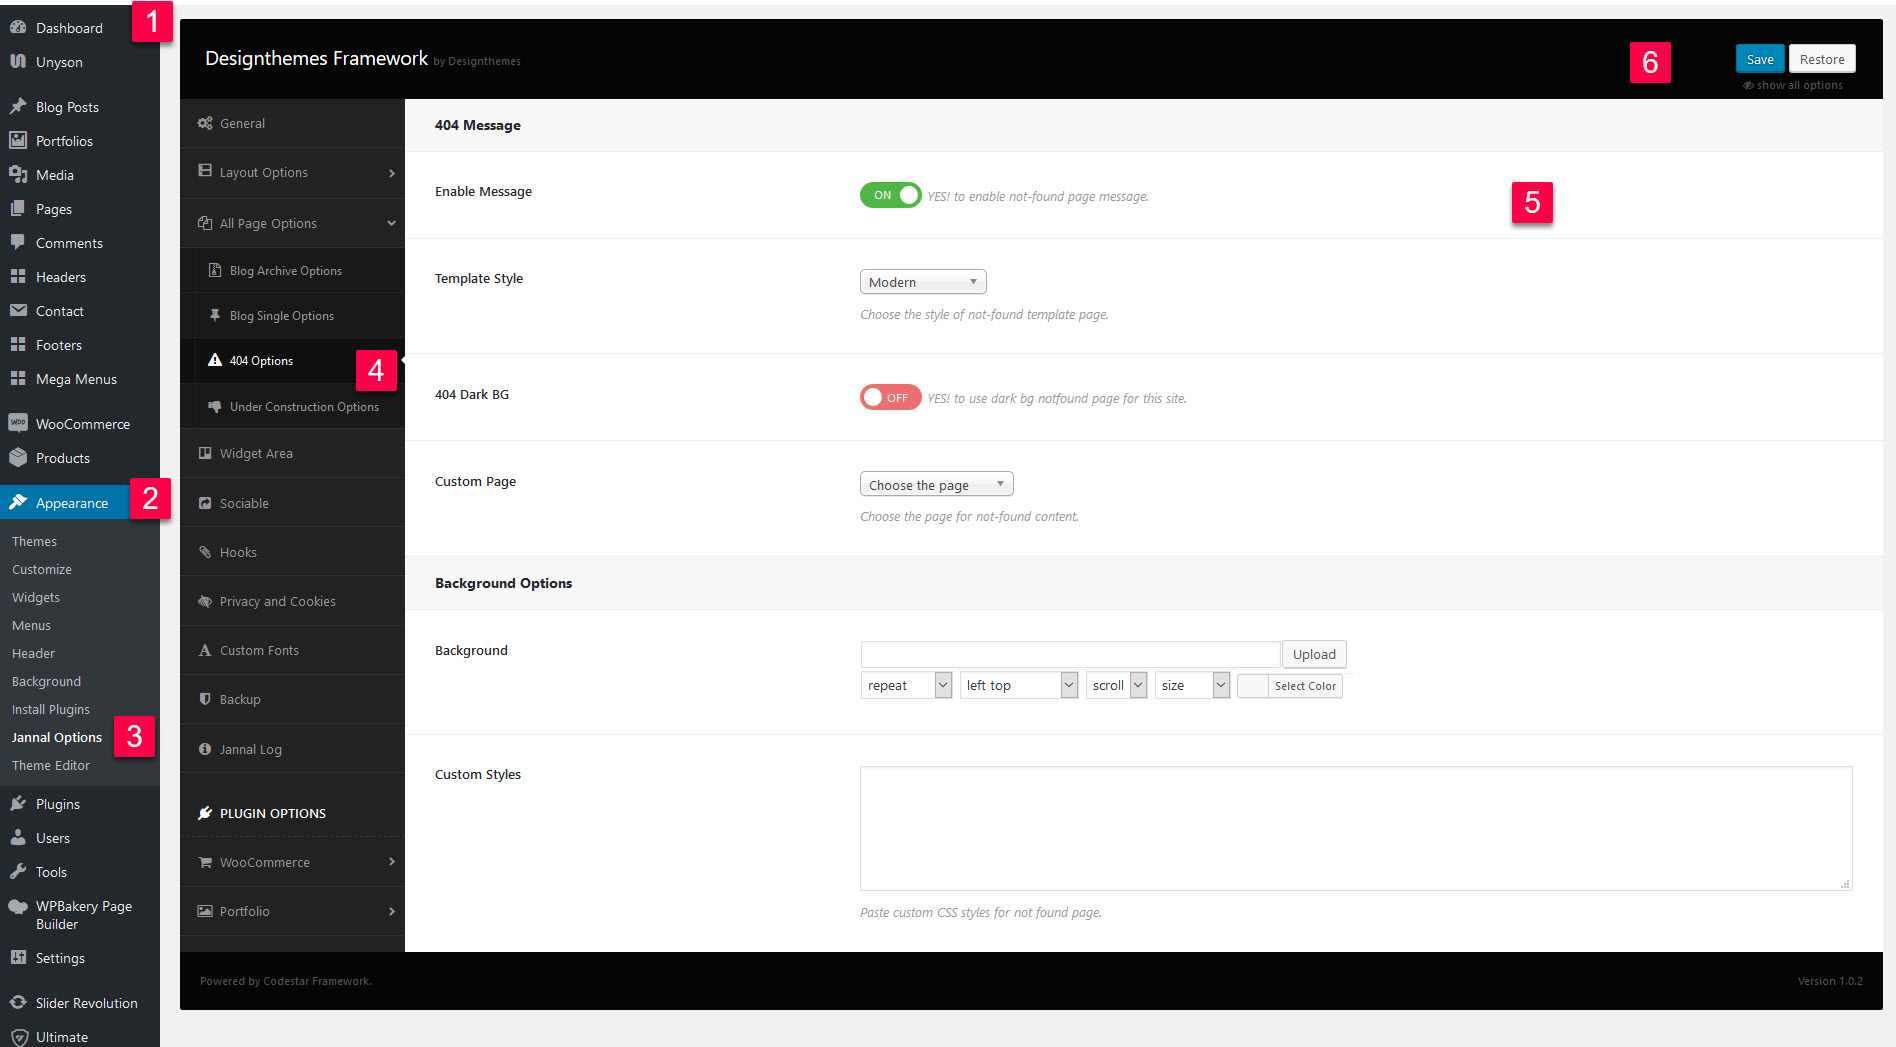Viewport: 1896px width, 1047px height.
Task: Click the Ultimate shield icon
Action: (x=18, y=1036)
